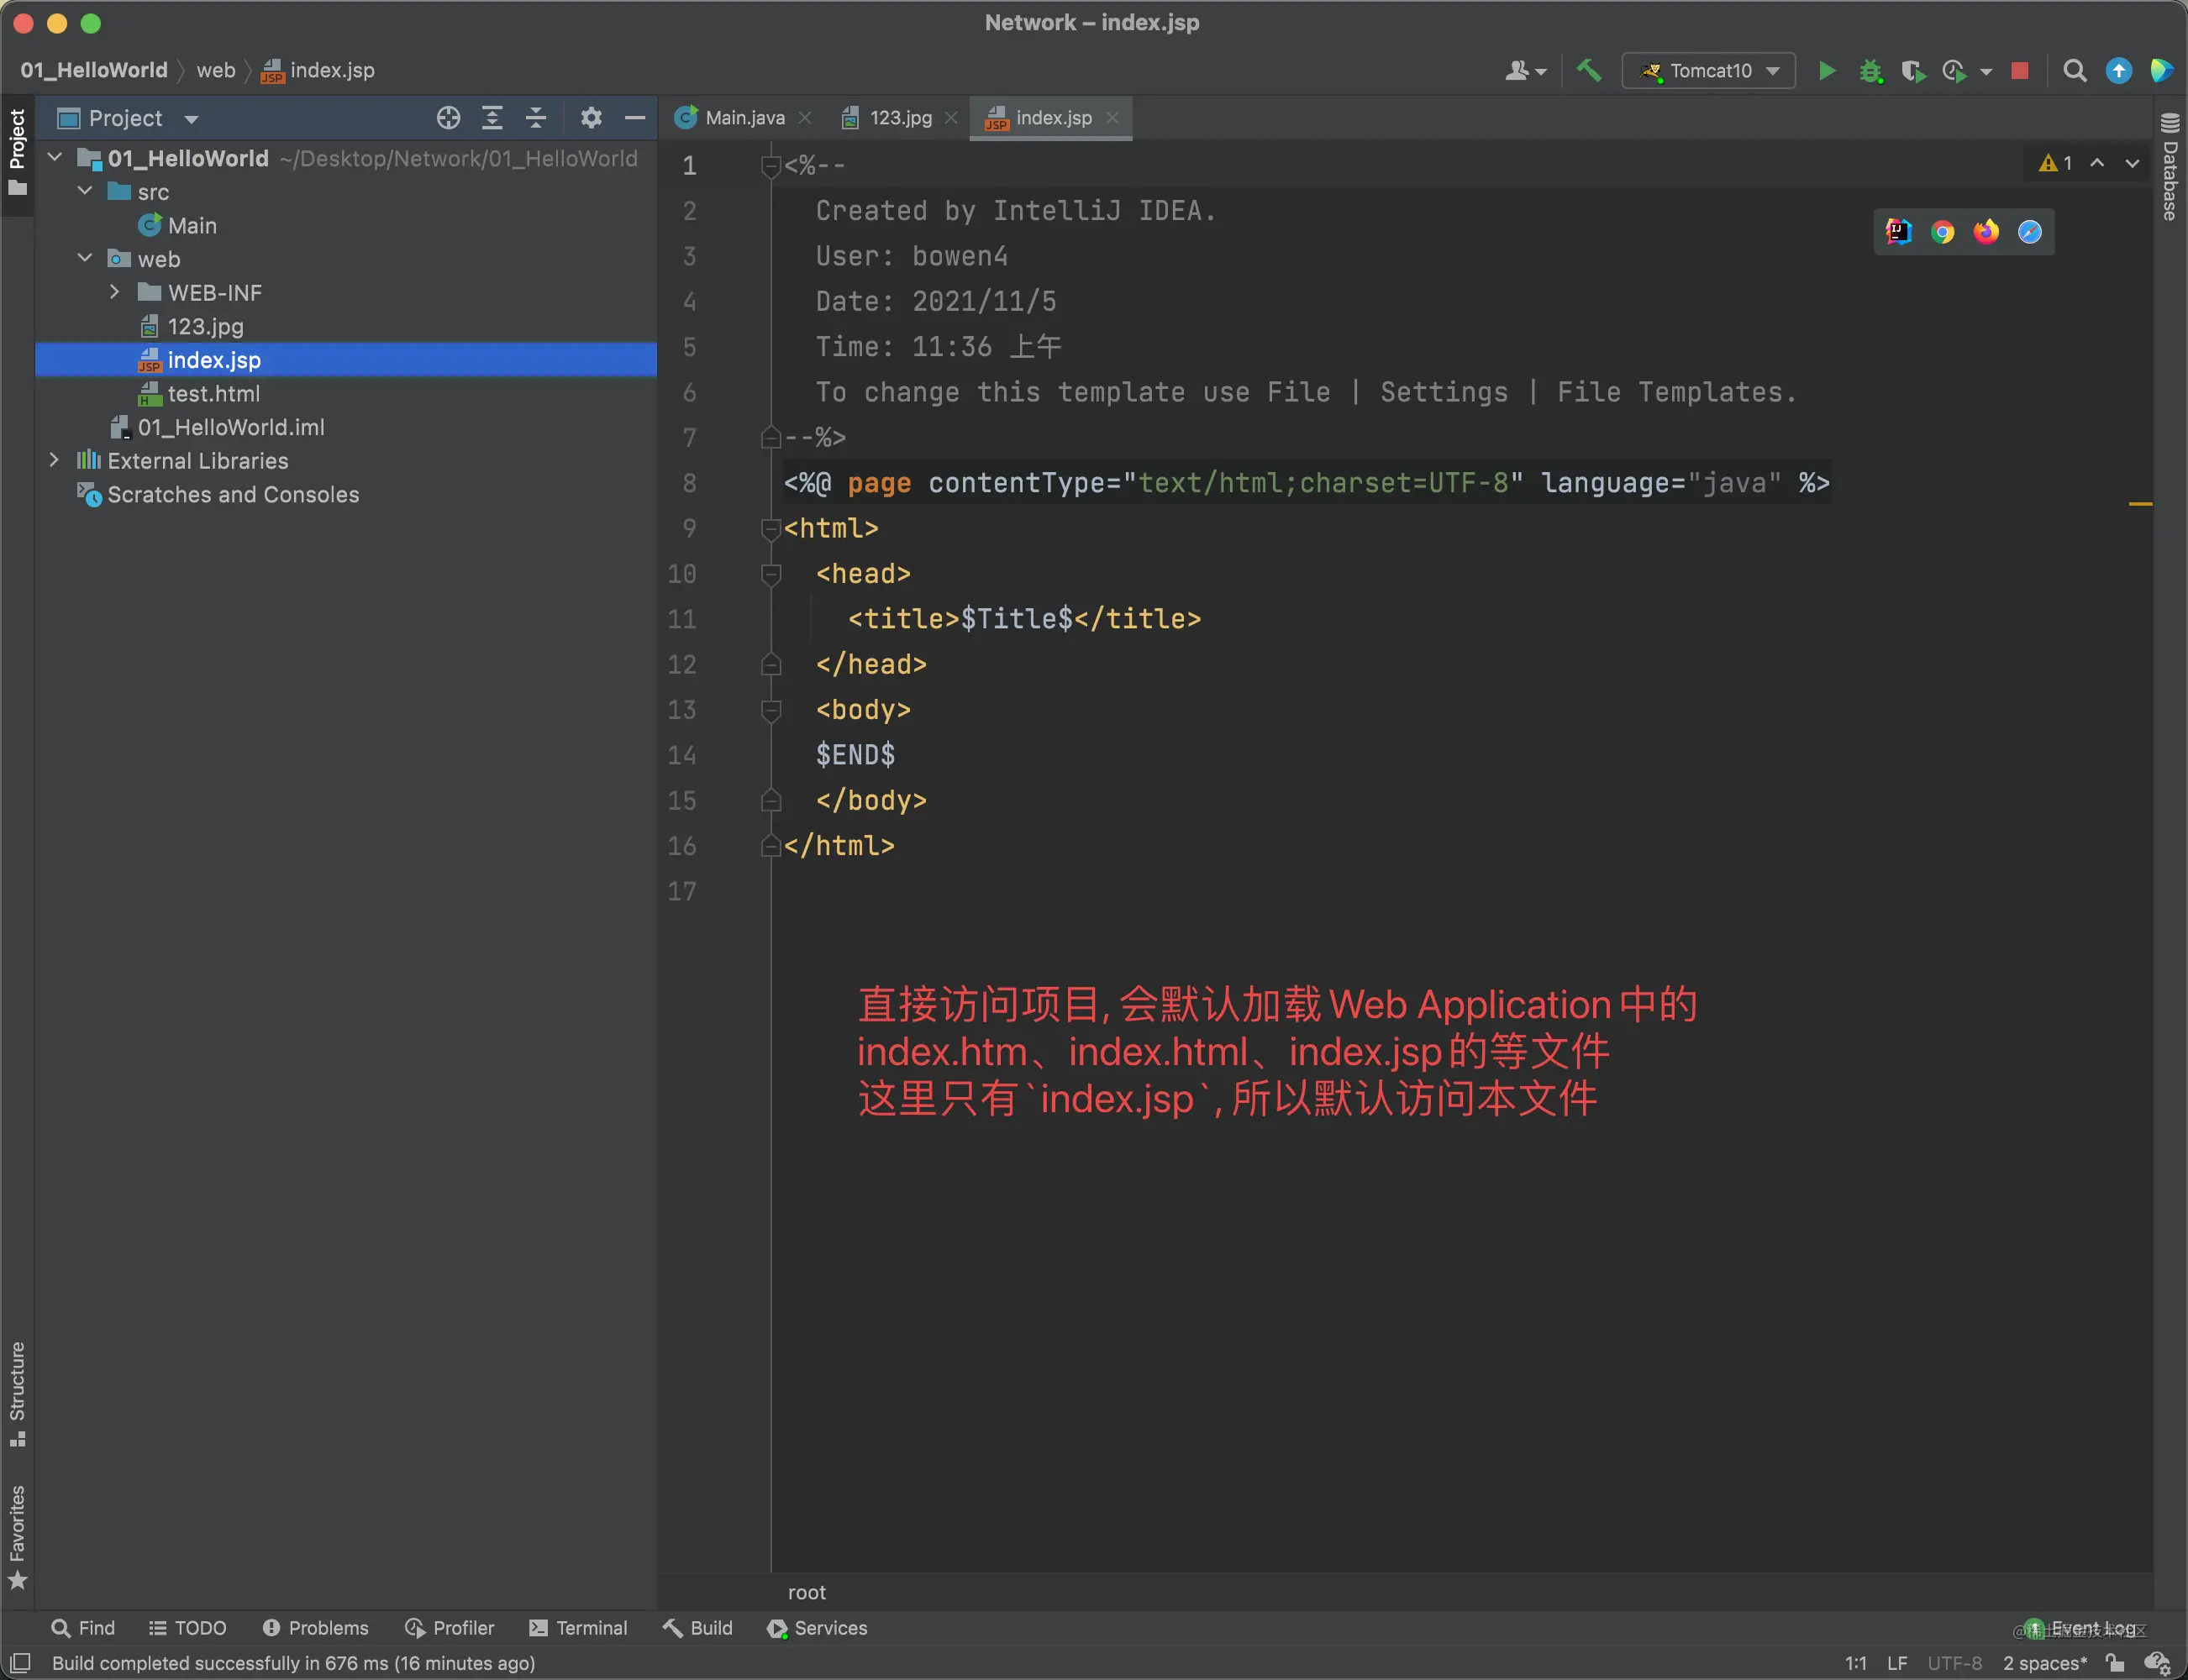The height and width of the screenshot is (1680, 2188).
Task: Open the Terminal tool window
Action: pyautogui.click(x=578, y=1628)
